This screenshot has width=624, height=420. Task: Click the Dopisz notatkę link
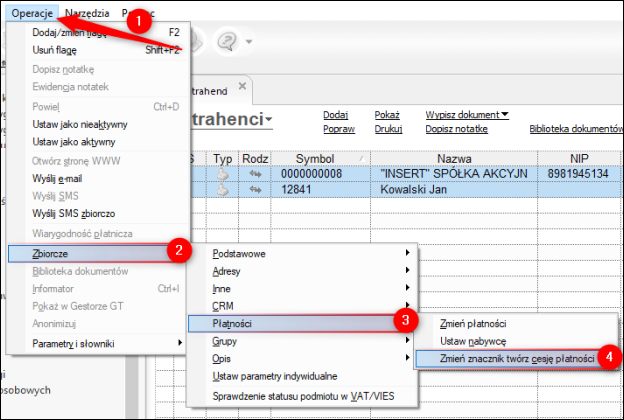coord(456,129)
